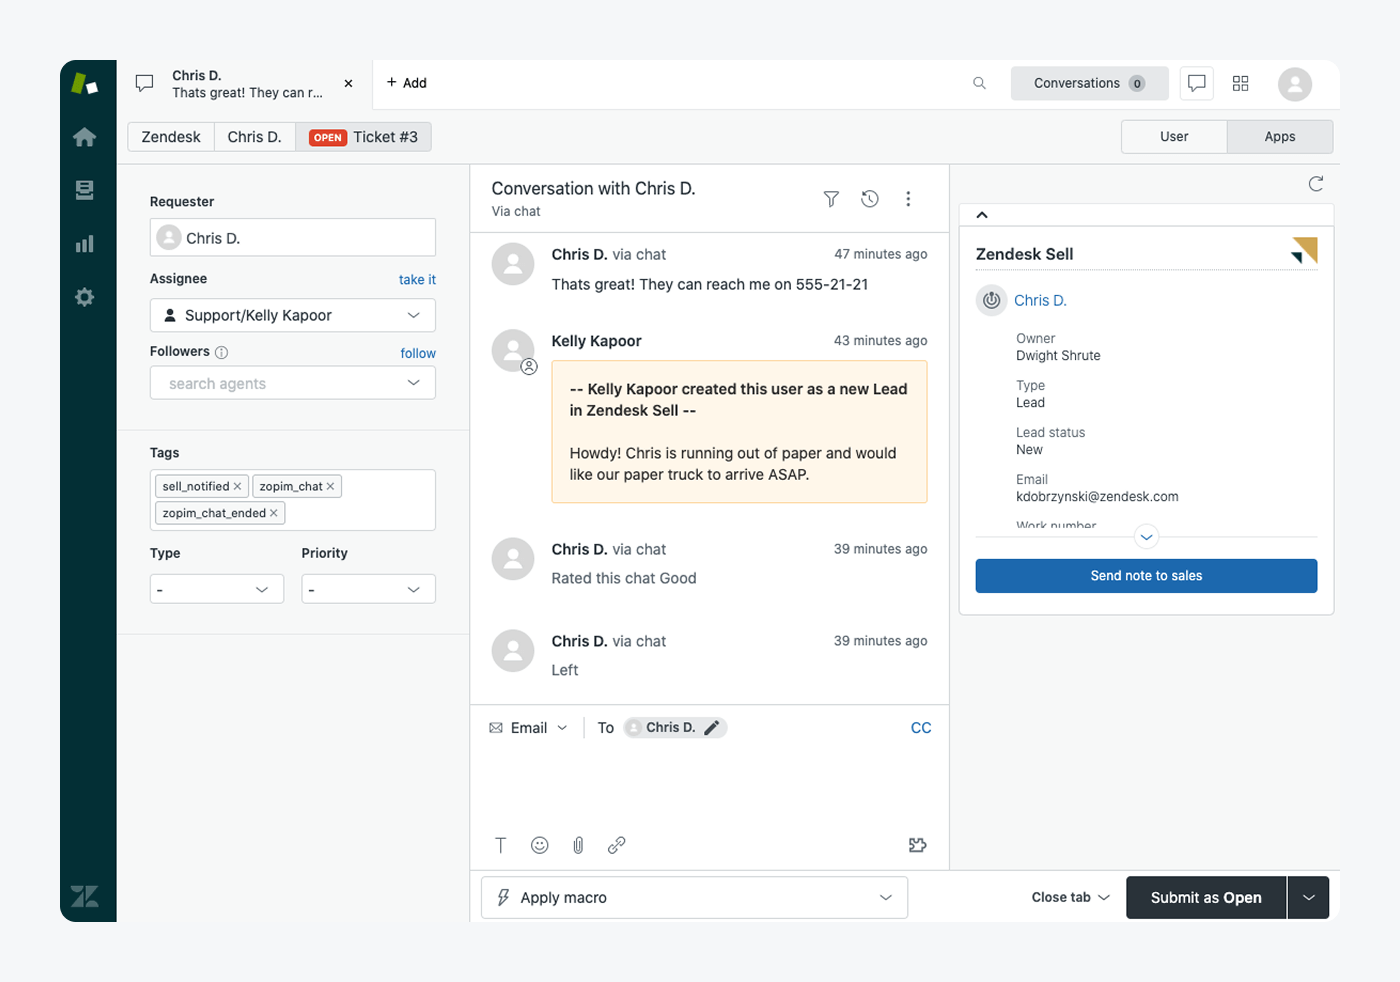Collapse the Zendesk Sell app panel
Viewport: 1400px width, 982px height.
click(x=982, y=215)
